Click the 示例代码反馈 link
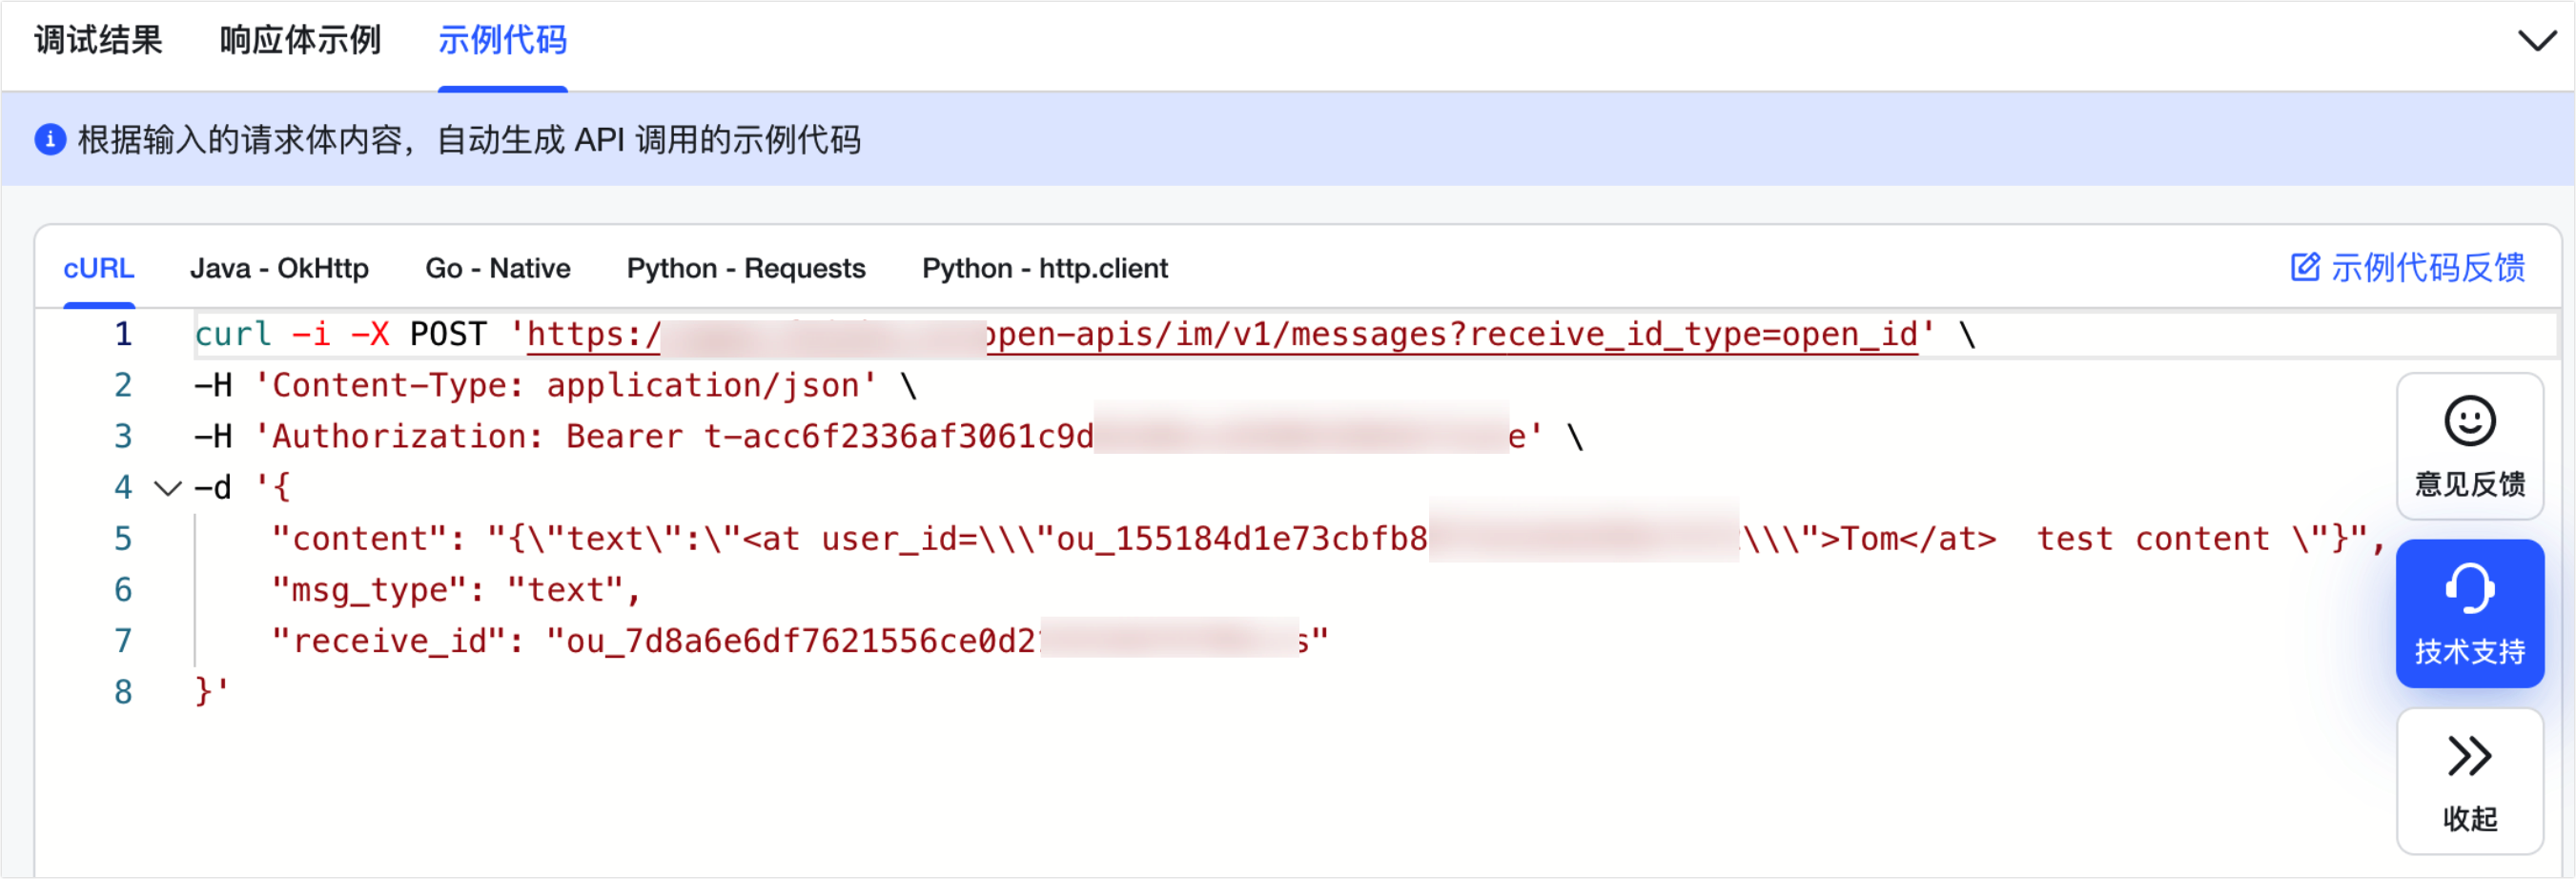This screenshot has width=2576, height=879. click(2427, 267)
